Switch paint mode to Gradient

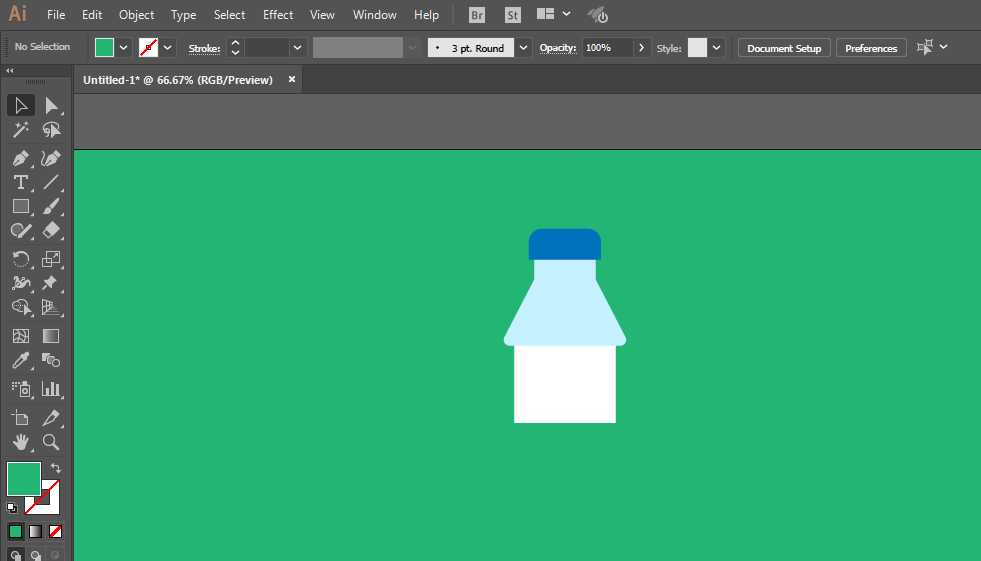pos(35,531)
